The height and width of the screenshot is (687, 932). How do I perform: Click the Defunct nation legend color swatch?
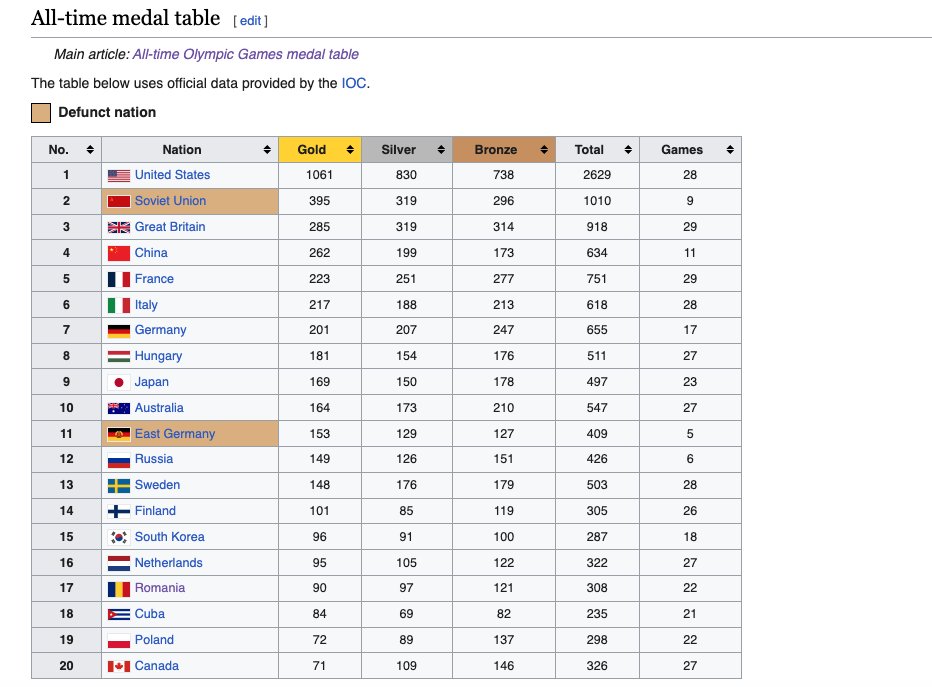(x=41, y=113)
